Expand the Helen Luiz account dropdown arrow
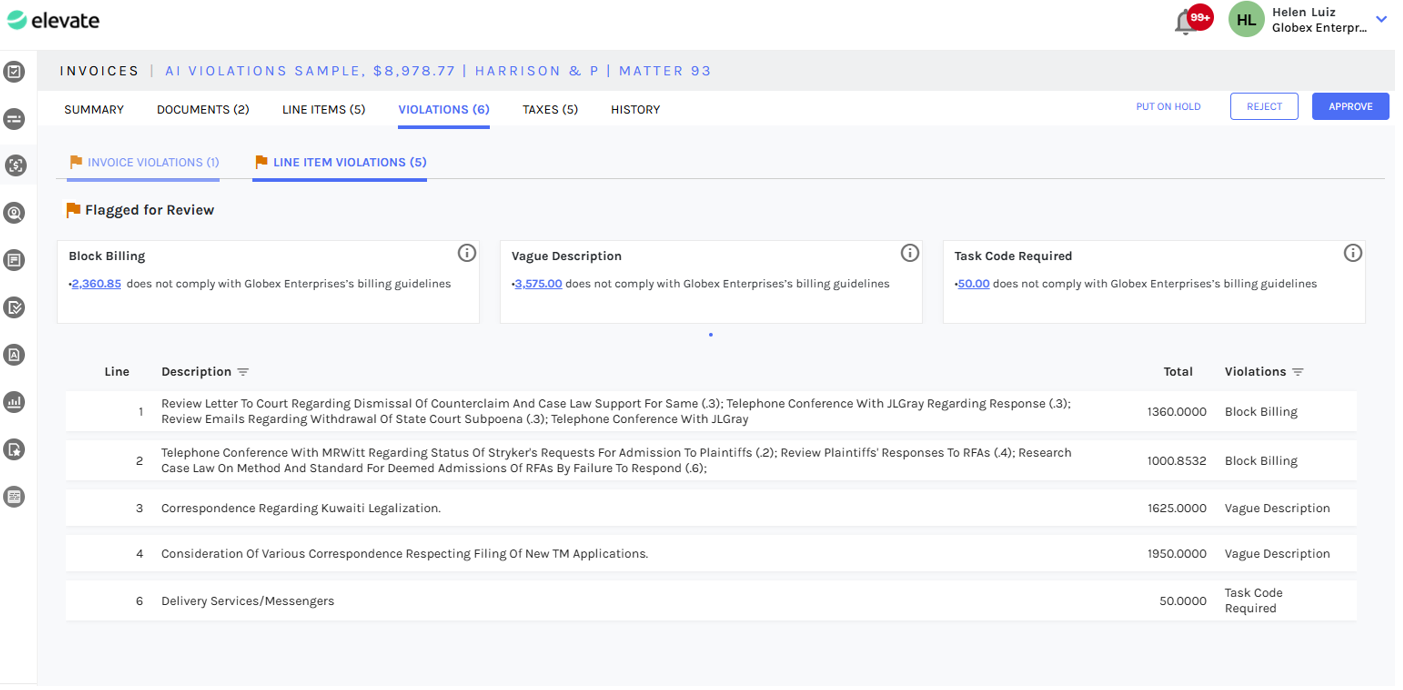 coord(1381,19)
